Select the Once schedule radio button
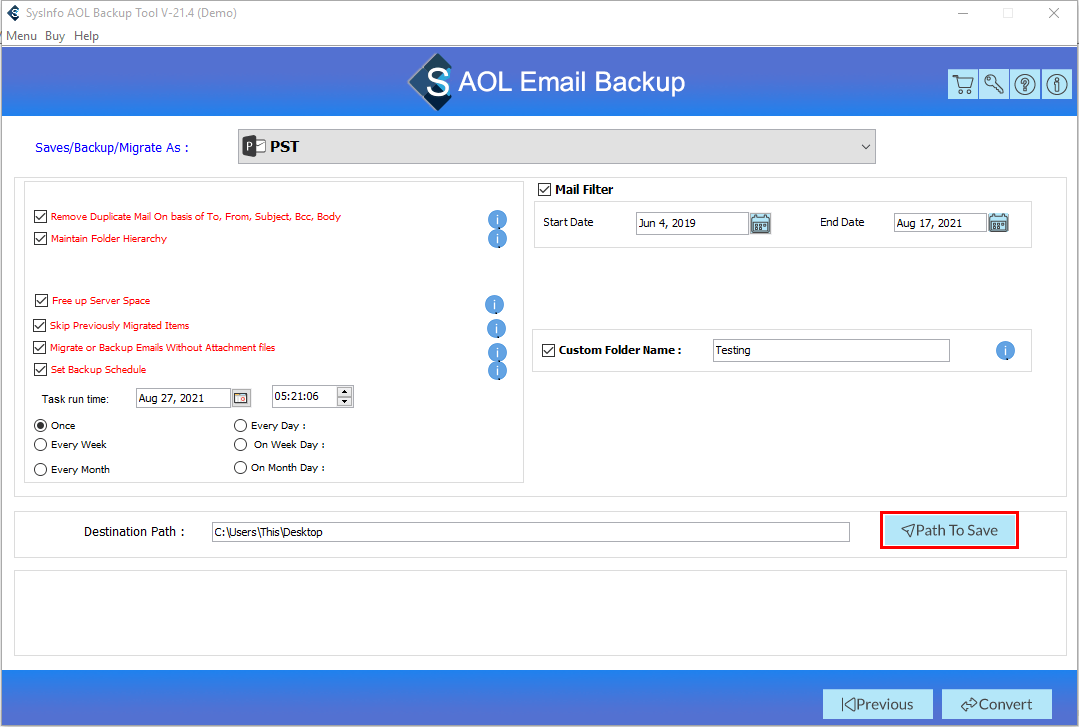 point(41,425)
